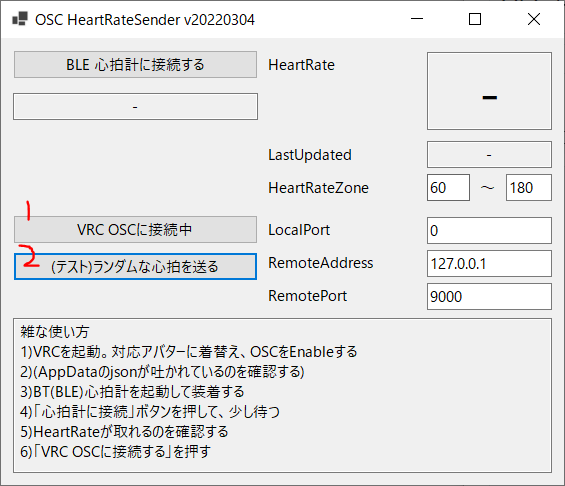Click the HeartRateZone label
Screen dimensions: 565x486
pyautogui.click(x=319, y=188)
